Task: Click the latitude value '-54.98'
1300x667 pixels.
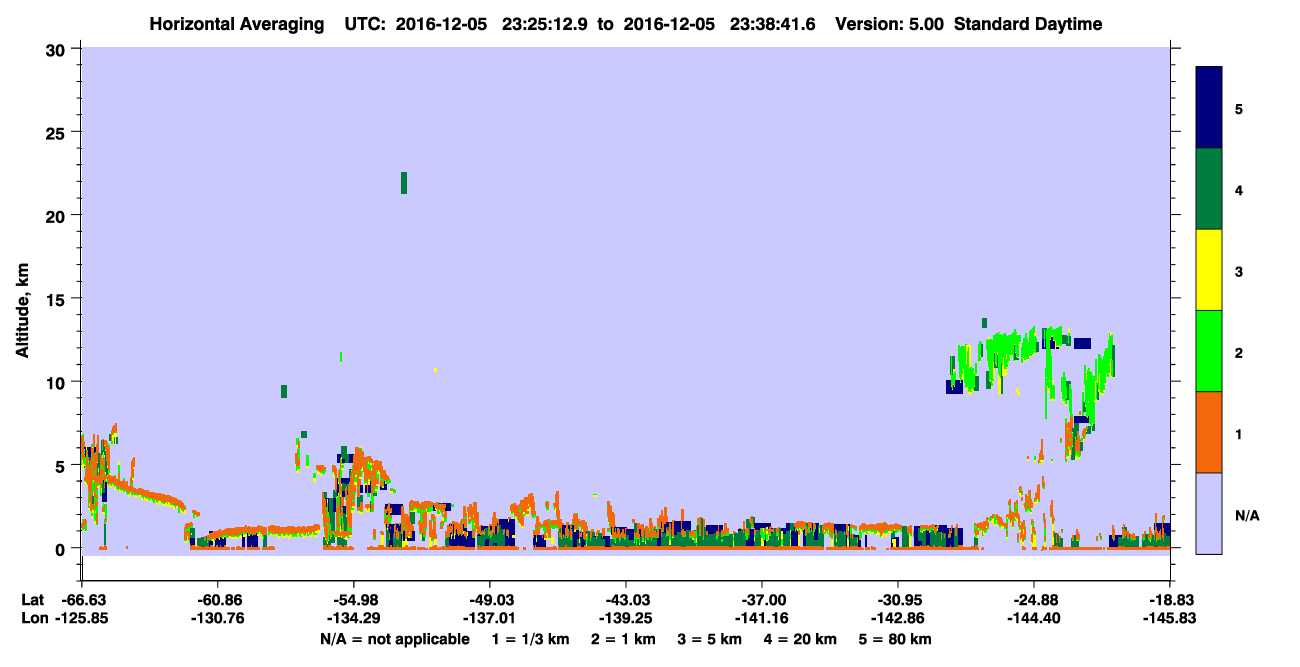Action: tap(353, 600)
